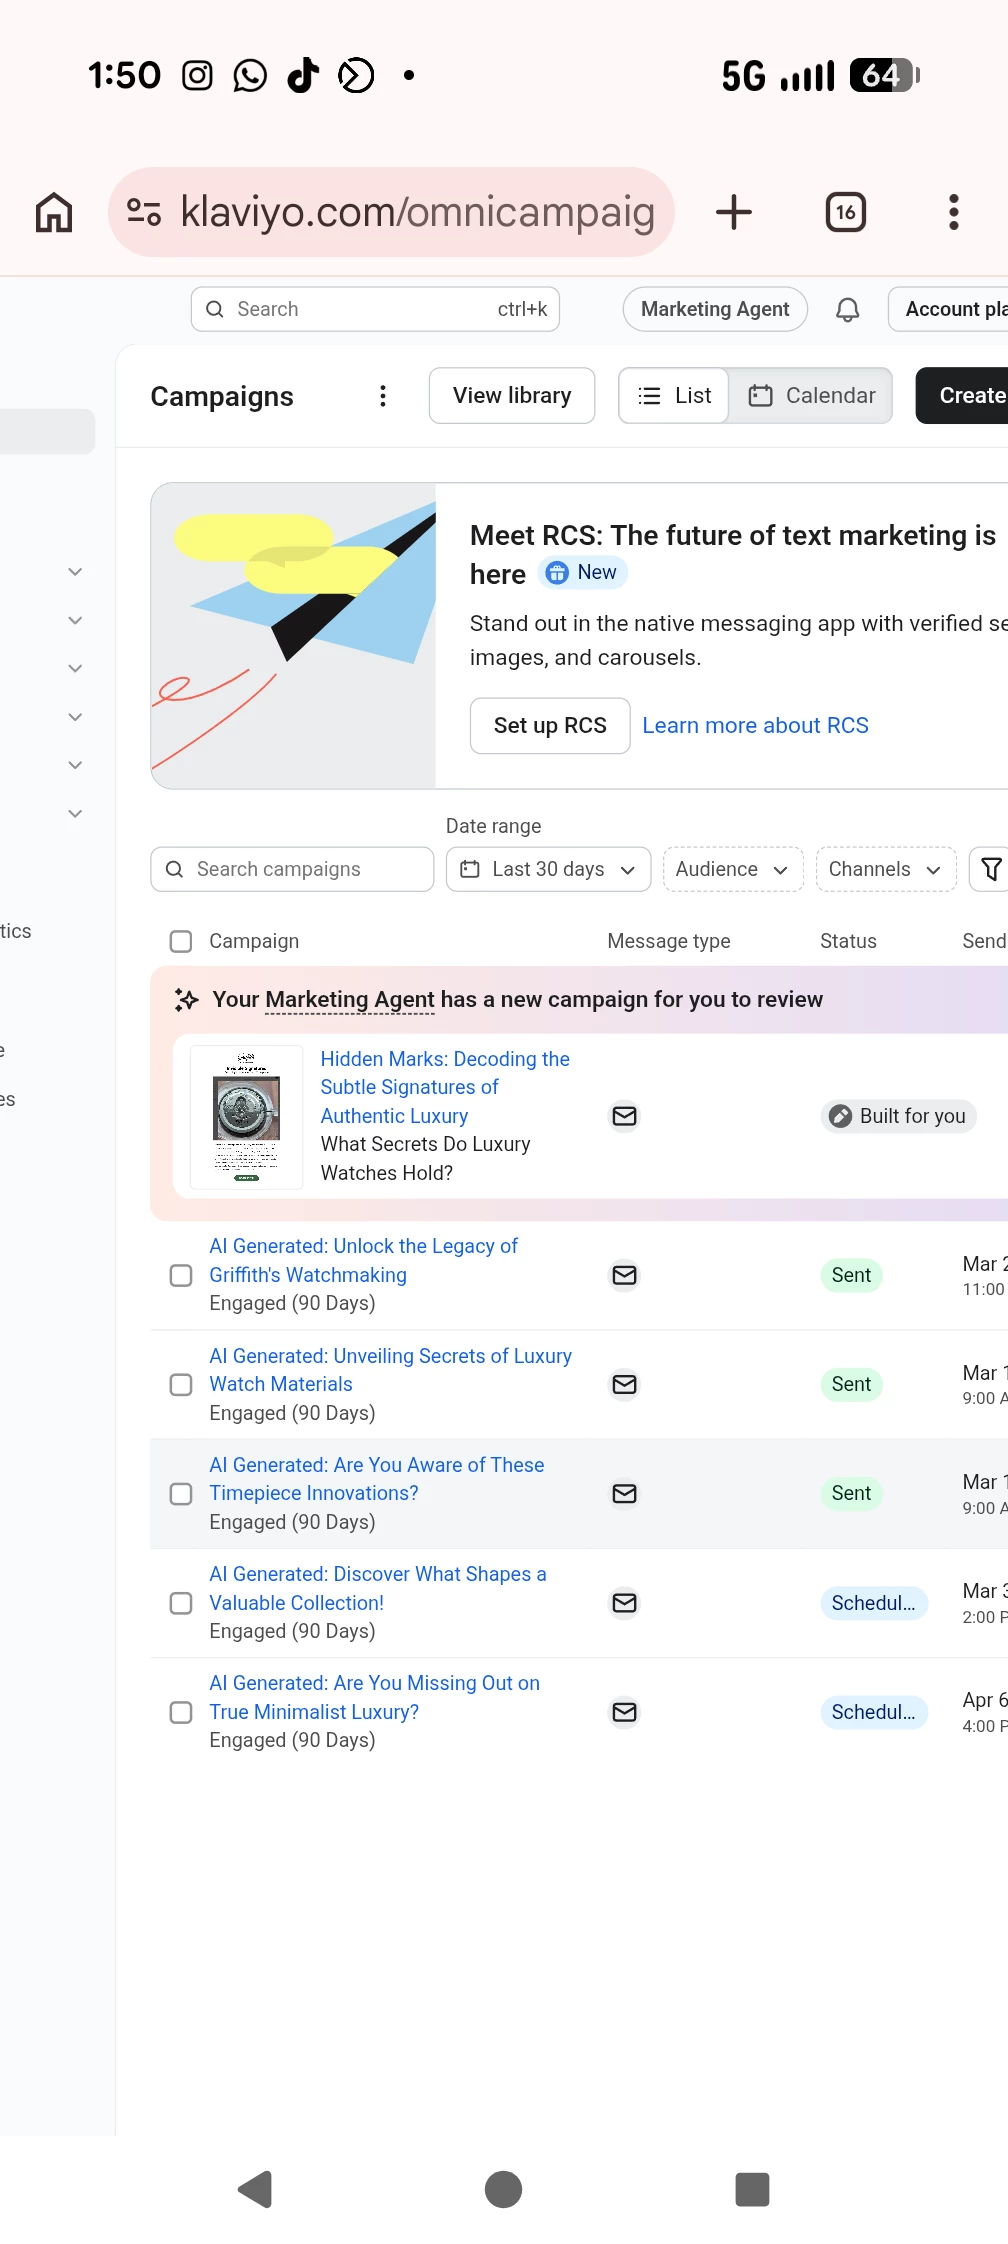The height and width of the screenshot is (2244, 1008).
Task: Focus the top Search field
Action: coord(375,310)
